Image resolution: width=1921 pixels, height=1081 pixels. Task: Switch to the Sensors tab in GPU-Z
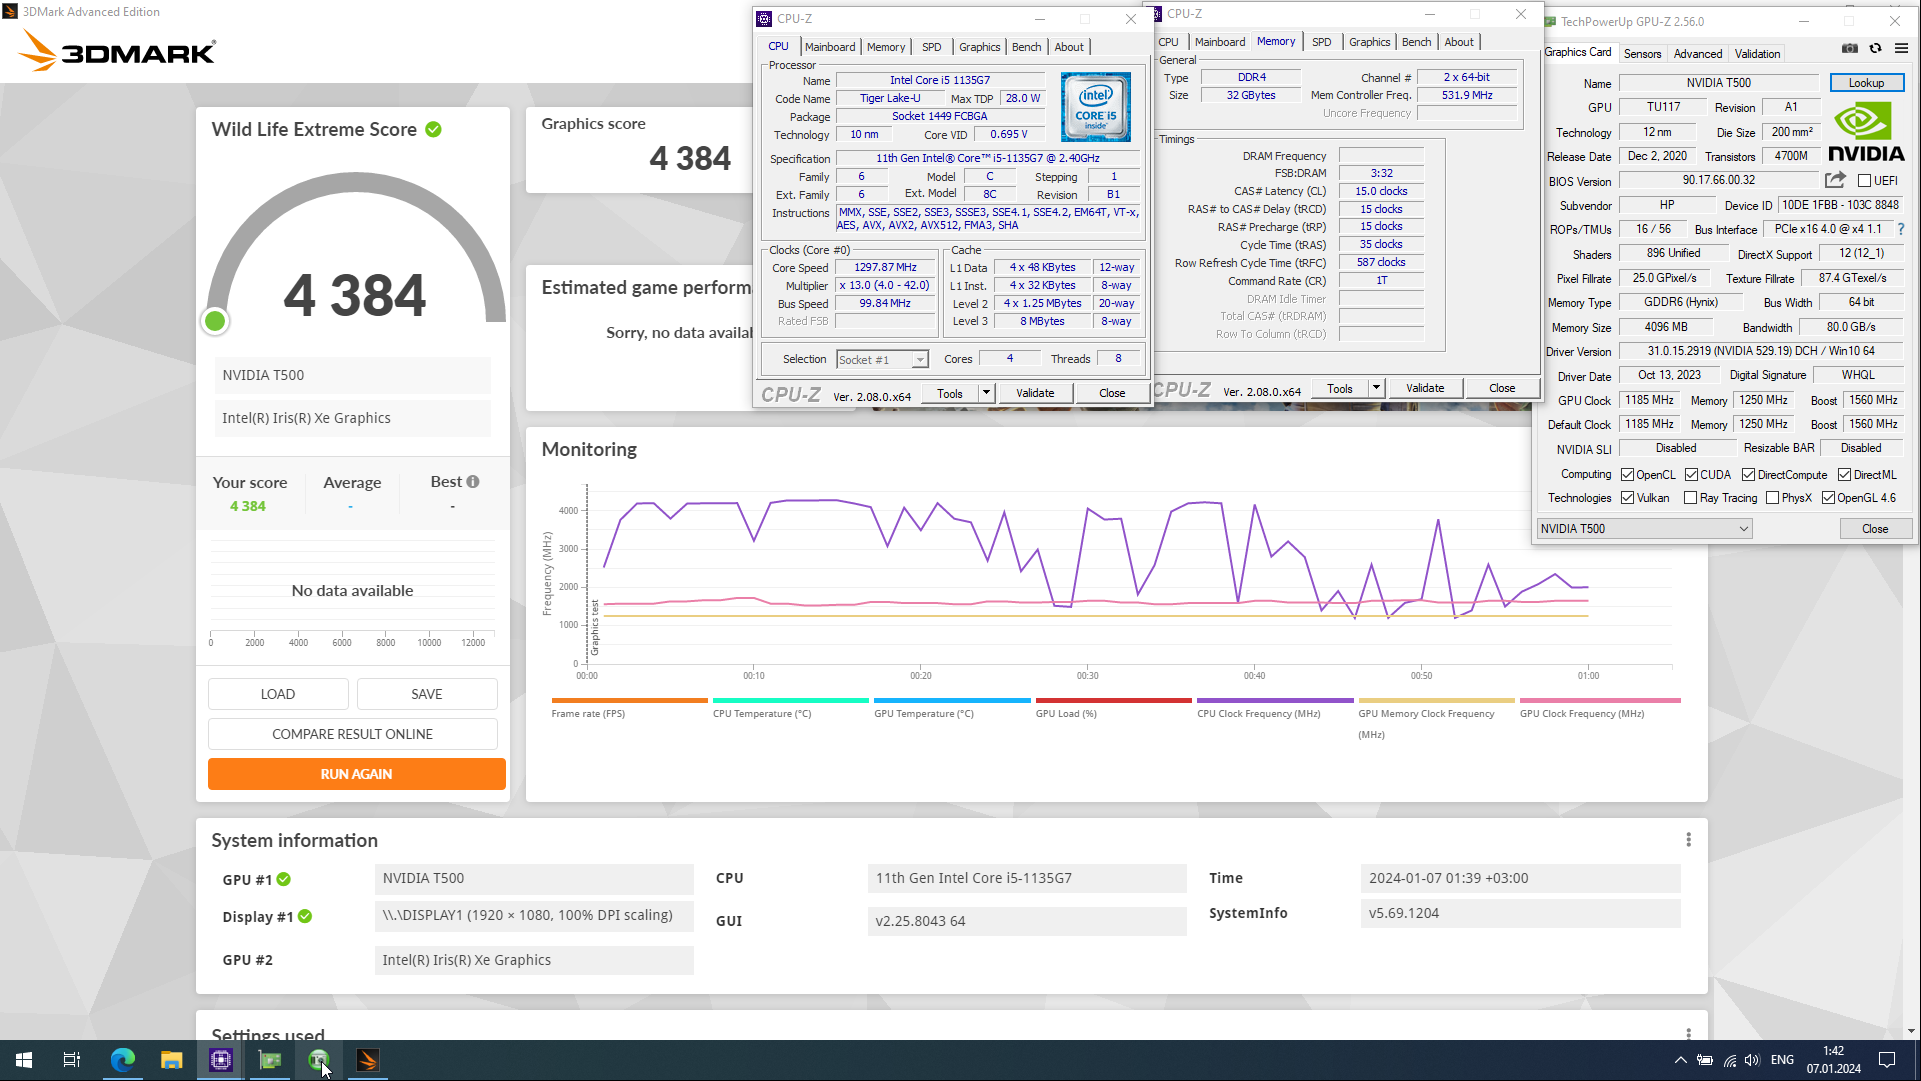click(x=1642, y=54)
